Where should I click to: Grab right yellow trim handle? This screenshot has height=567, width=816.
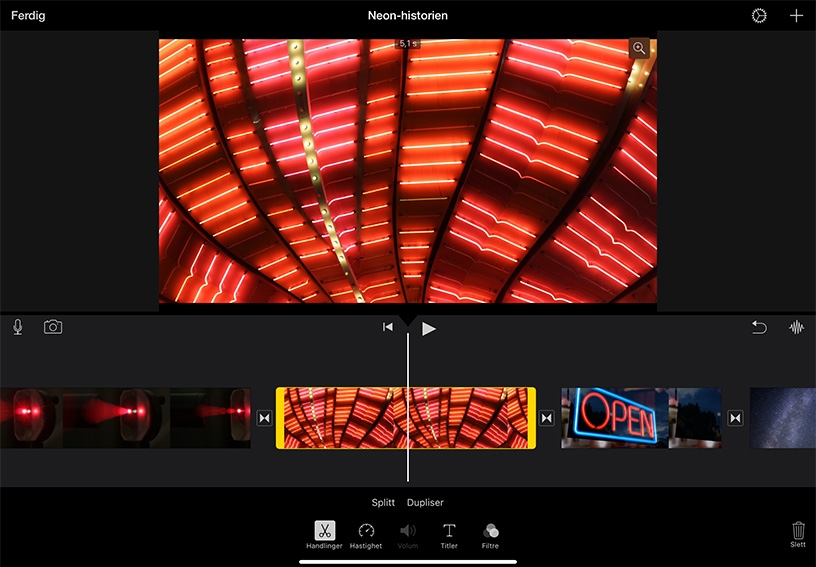click(532, 418)
